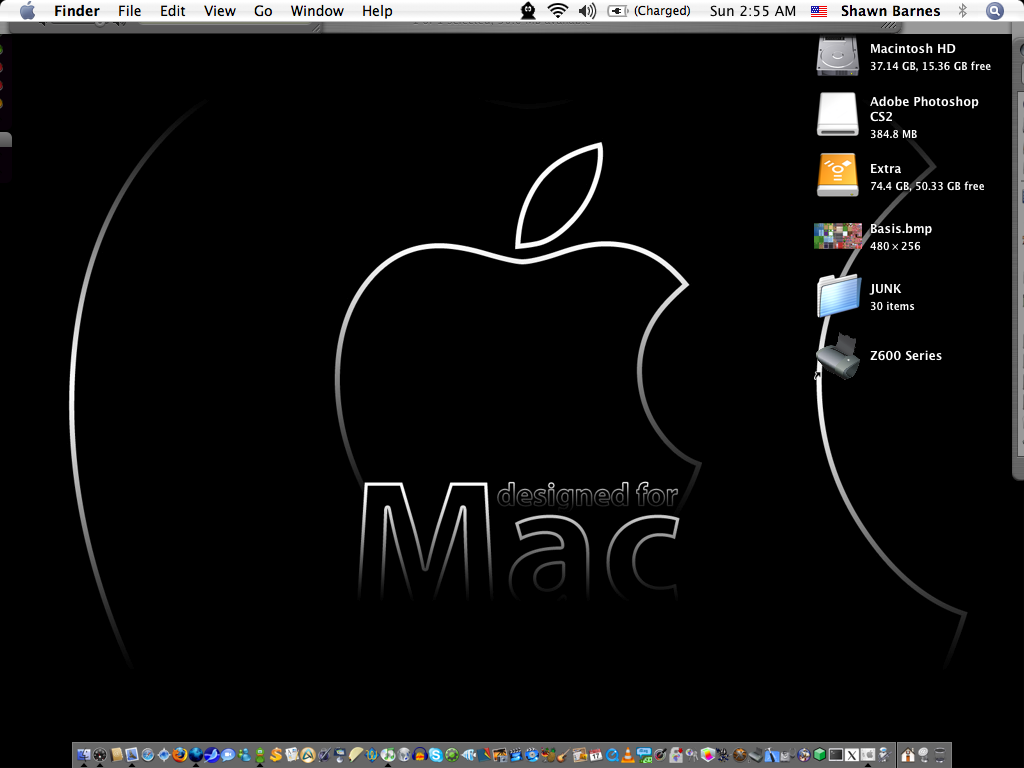Open the battery Charged status menu

(x=648, y=10)
